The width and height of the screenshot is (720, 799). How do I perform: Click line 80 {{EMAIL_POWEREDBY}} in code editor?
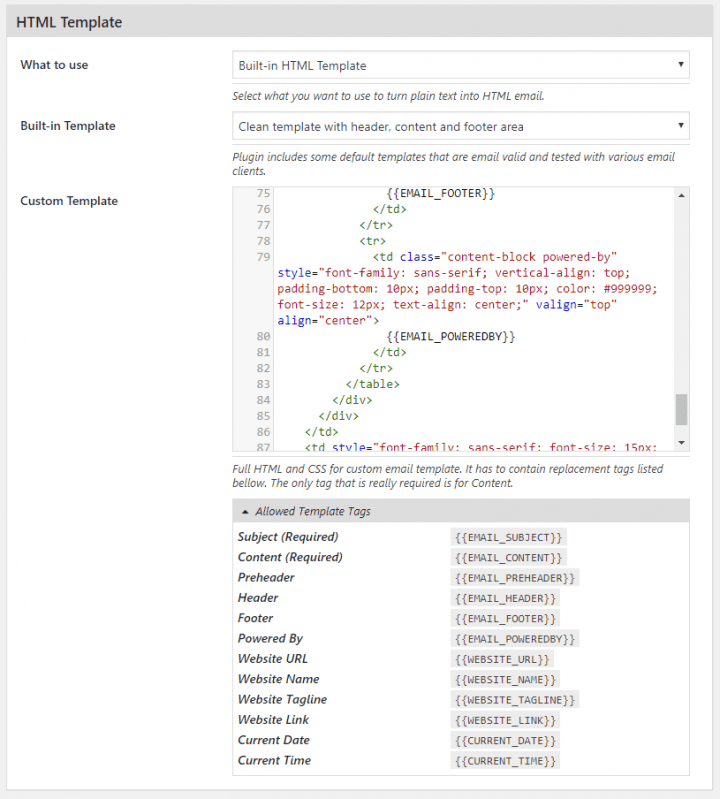pyautogui.click(x=450, y=336)
